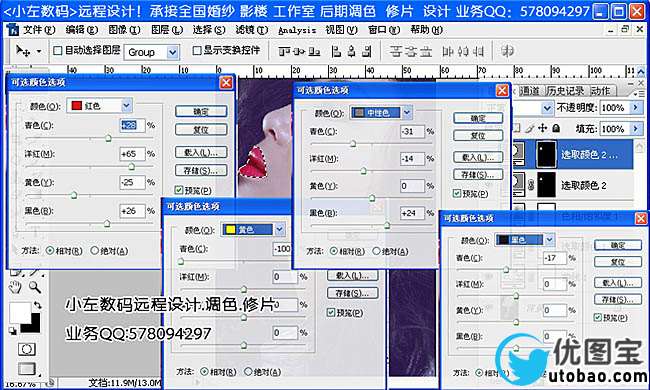Switch to the 历史记录 tab
The image size is (650, 390).
(x=564, y=91)
